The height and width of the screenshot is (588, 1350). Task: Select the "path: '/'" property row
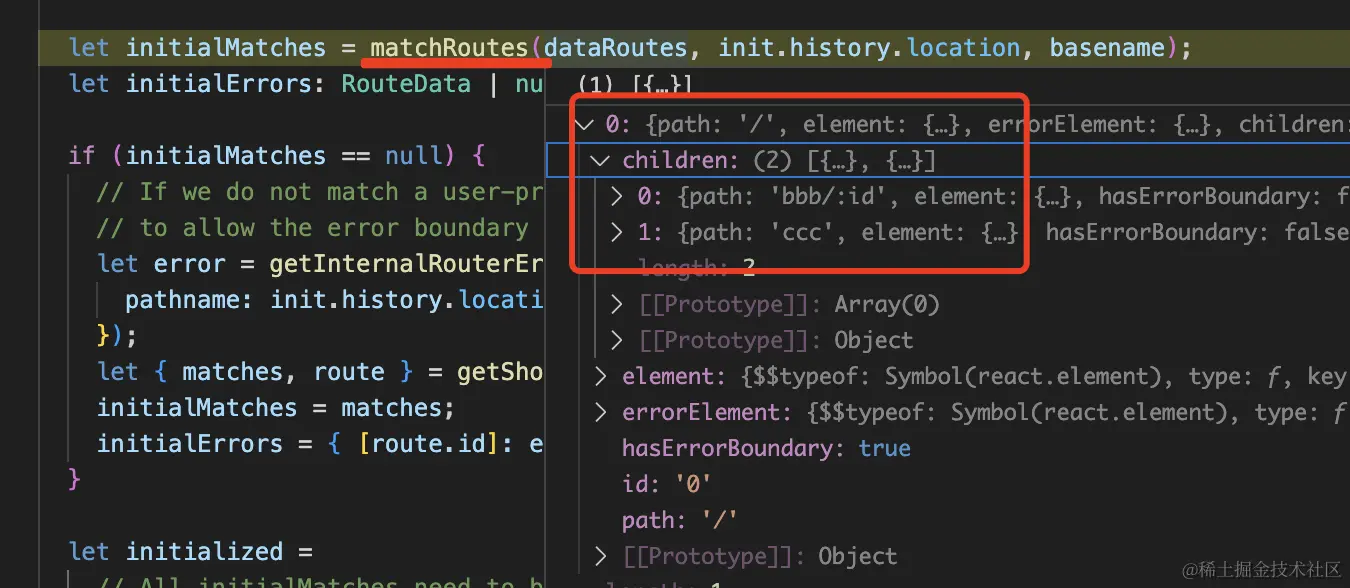tap(679, 521)
